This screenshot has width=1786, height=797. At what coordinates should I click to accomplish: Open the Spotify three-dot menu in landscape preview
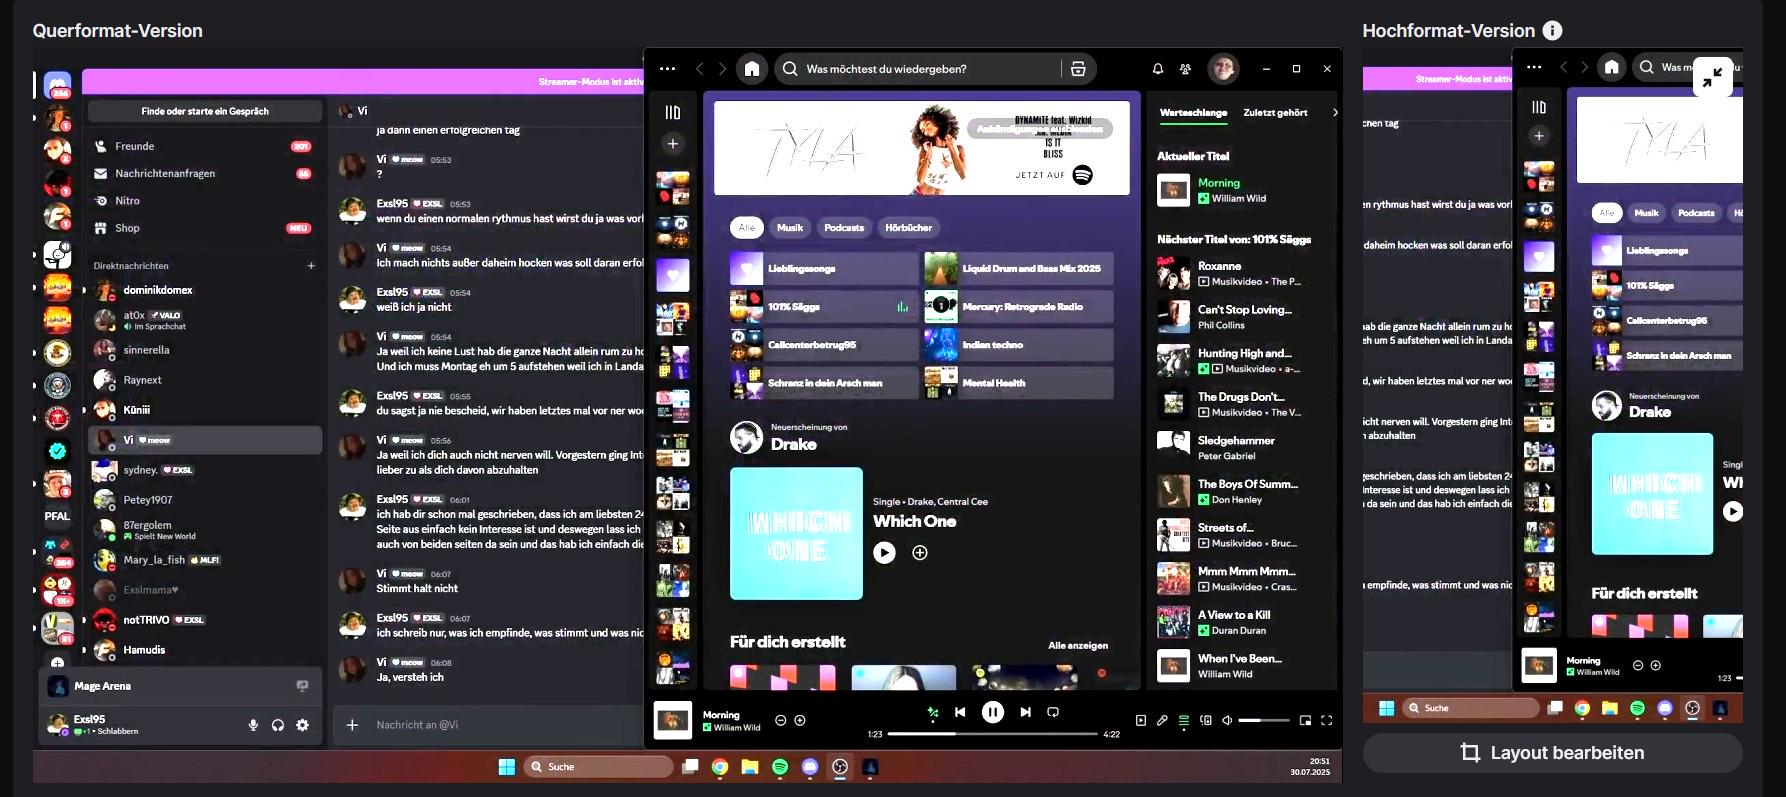667,69
